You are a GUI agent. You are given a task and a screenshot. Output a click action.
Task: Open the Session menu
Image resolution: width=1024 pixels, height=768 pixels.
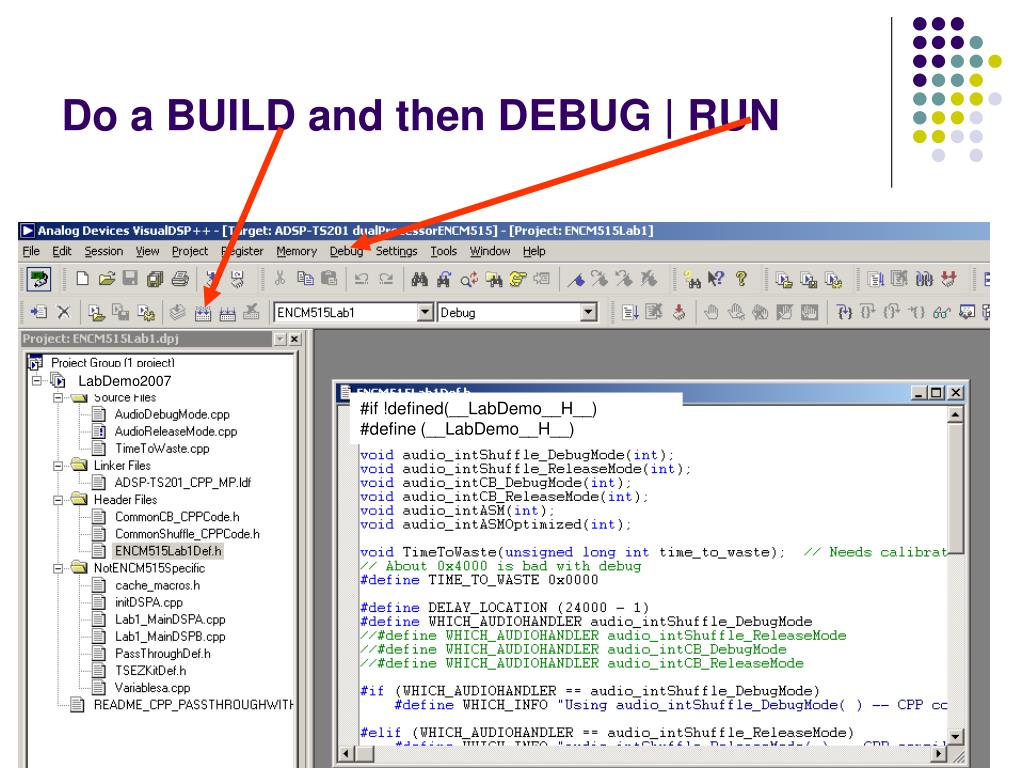coord(104,251)
